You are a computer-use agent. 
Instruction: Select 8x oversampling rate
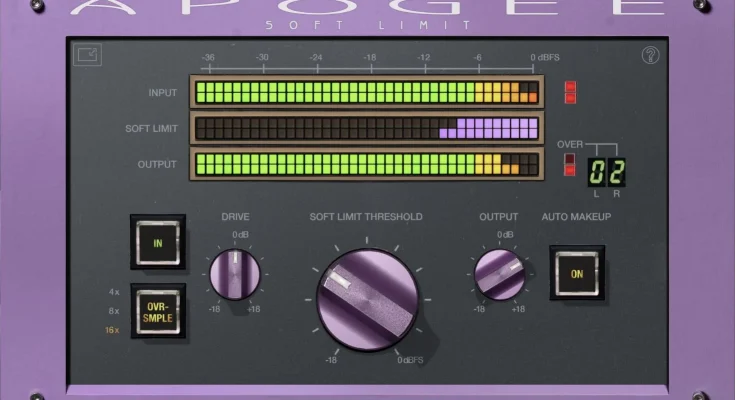pos(114,311)
